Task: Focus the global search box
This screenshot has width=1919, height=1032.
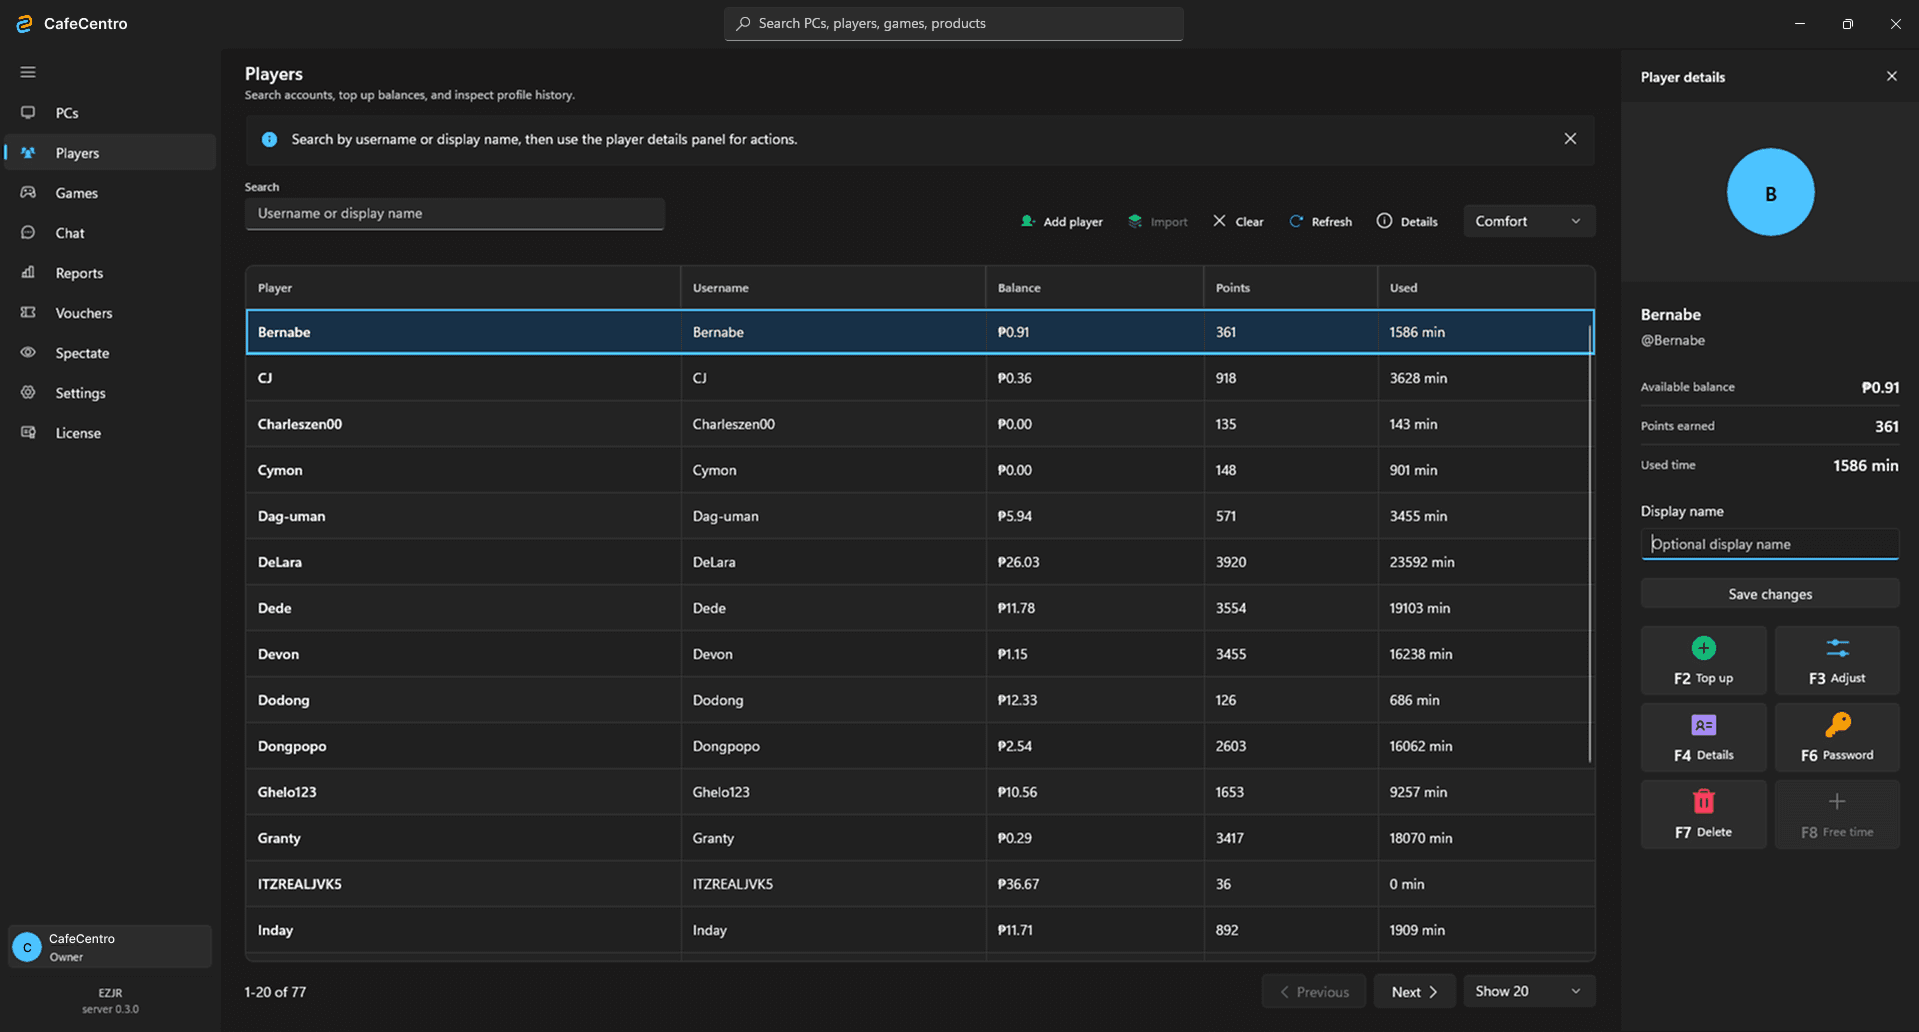Action: (x=953, y=23)
